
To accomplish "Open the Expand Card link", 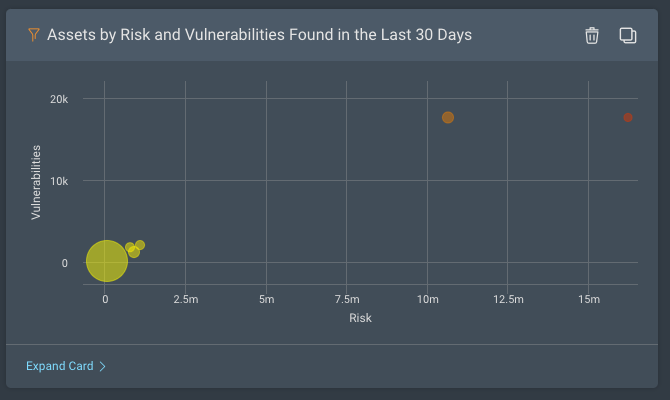I will 60,367.
